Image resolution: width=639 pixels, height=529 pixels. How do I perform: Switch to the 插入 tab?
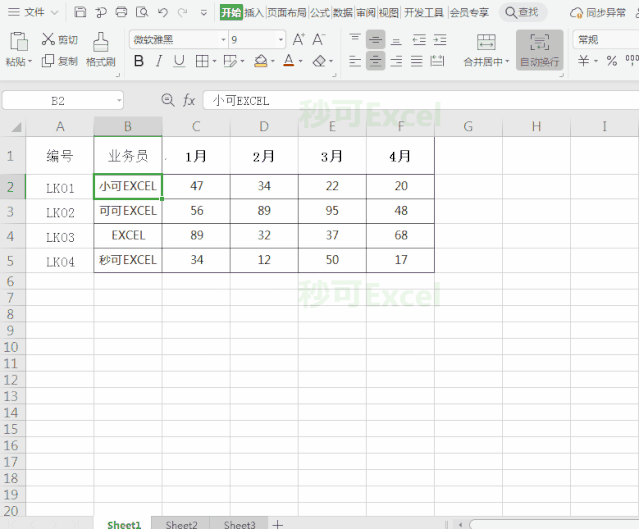pos(254,13)
